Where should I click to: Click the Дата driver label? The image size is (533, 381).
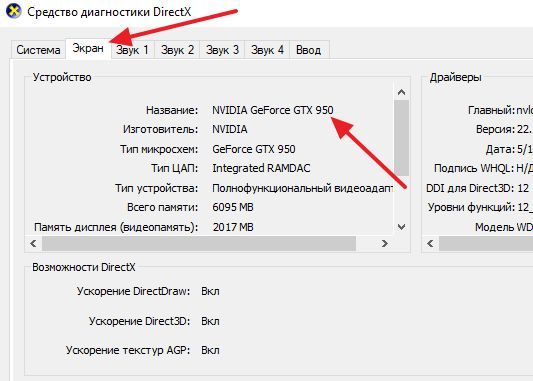[x=500, y=149]
